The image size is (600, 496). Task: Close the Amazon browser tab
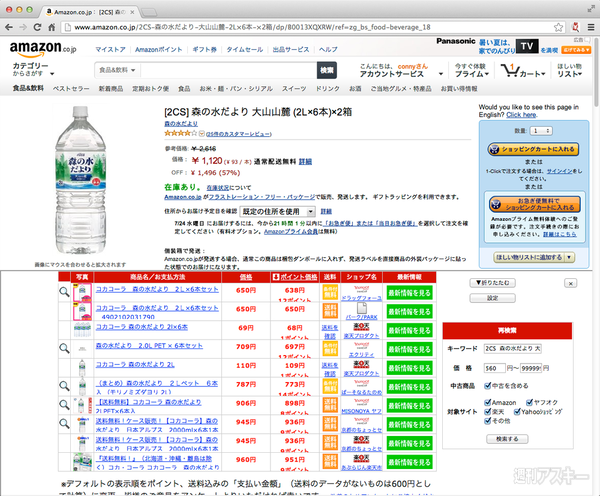click(132, 12)
